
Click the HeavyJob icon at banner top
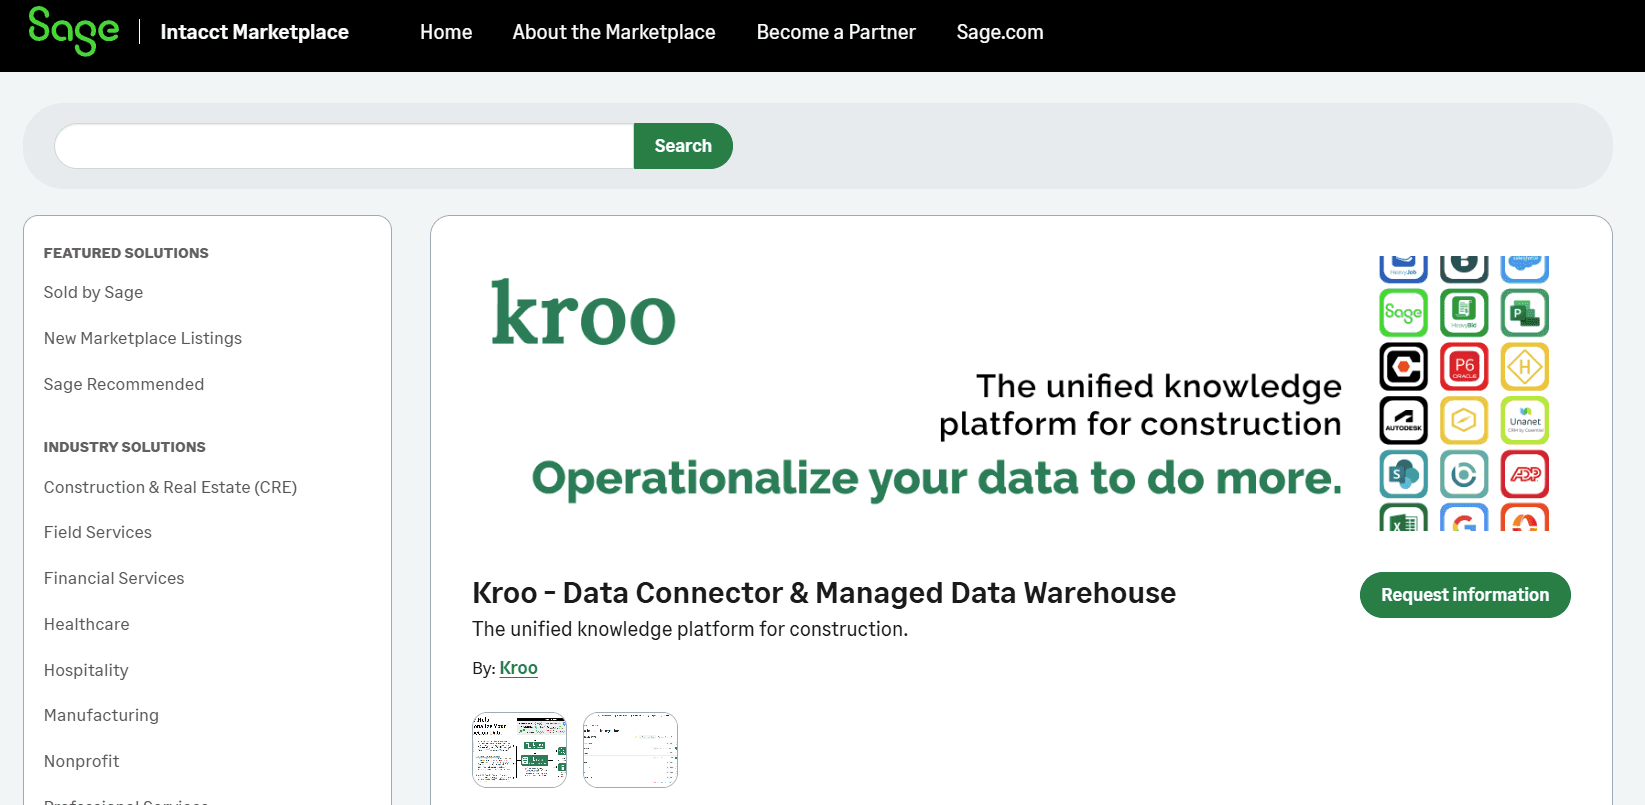click(1403, 269)
